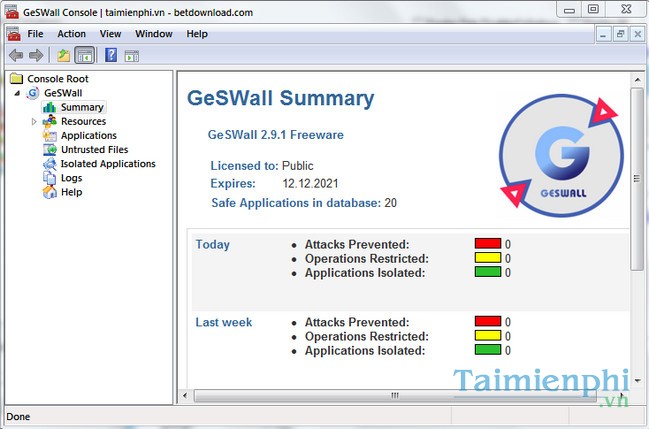Click the Forward arrow toolbar icon
This screenshot has width=649, height=429.
[x=36, y=55]
